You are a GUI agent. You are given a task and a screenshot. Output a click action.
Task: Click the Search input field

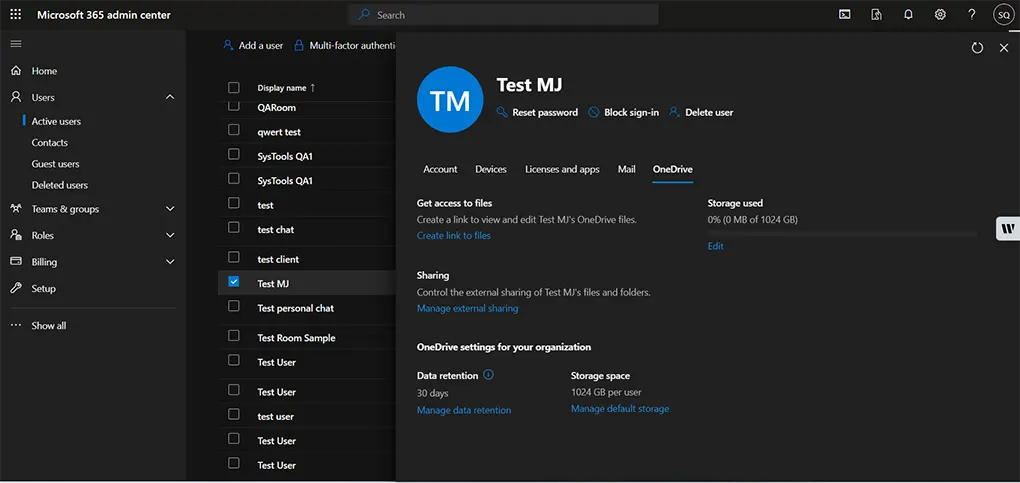point(503,14)
